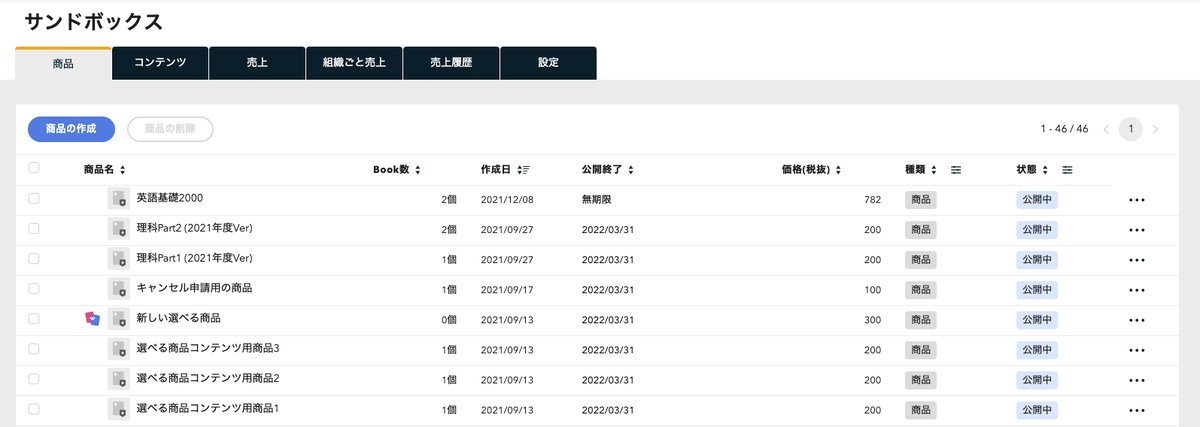Open the more options menu for キャンセル申請用の商品
The width and height of the screenshot is (1200, 427).
[x=1135, y=290]
